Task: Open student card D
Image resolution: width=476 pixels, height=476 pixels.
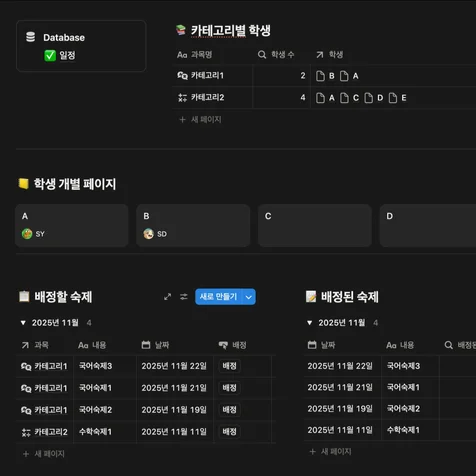Action: (428, 225)
